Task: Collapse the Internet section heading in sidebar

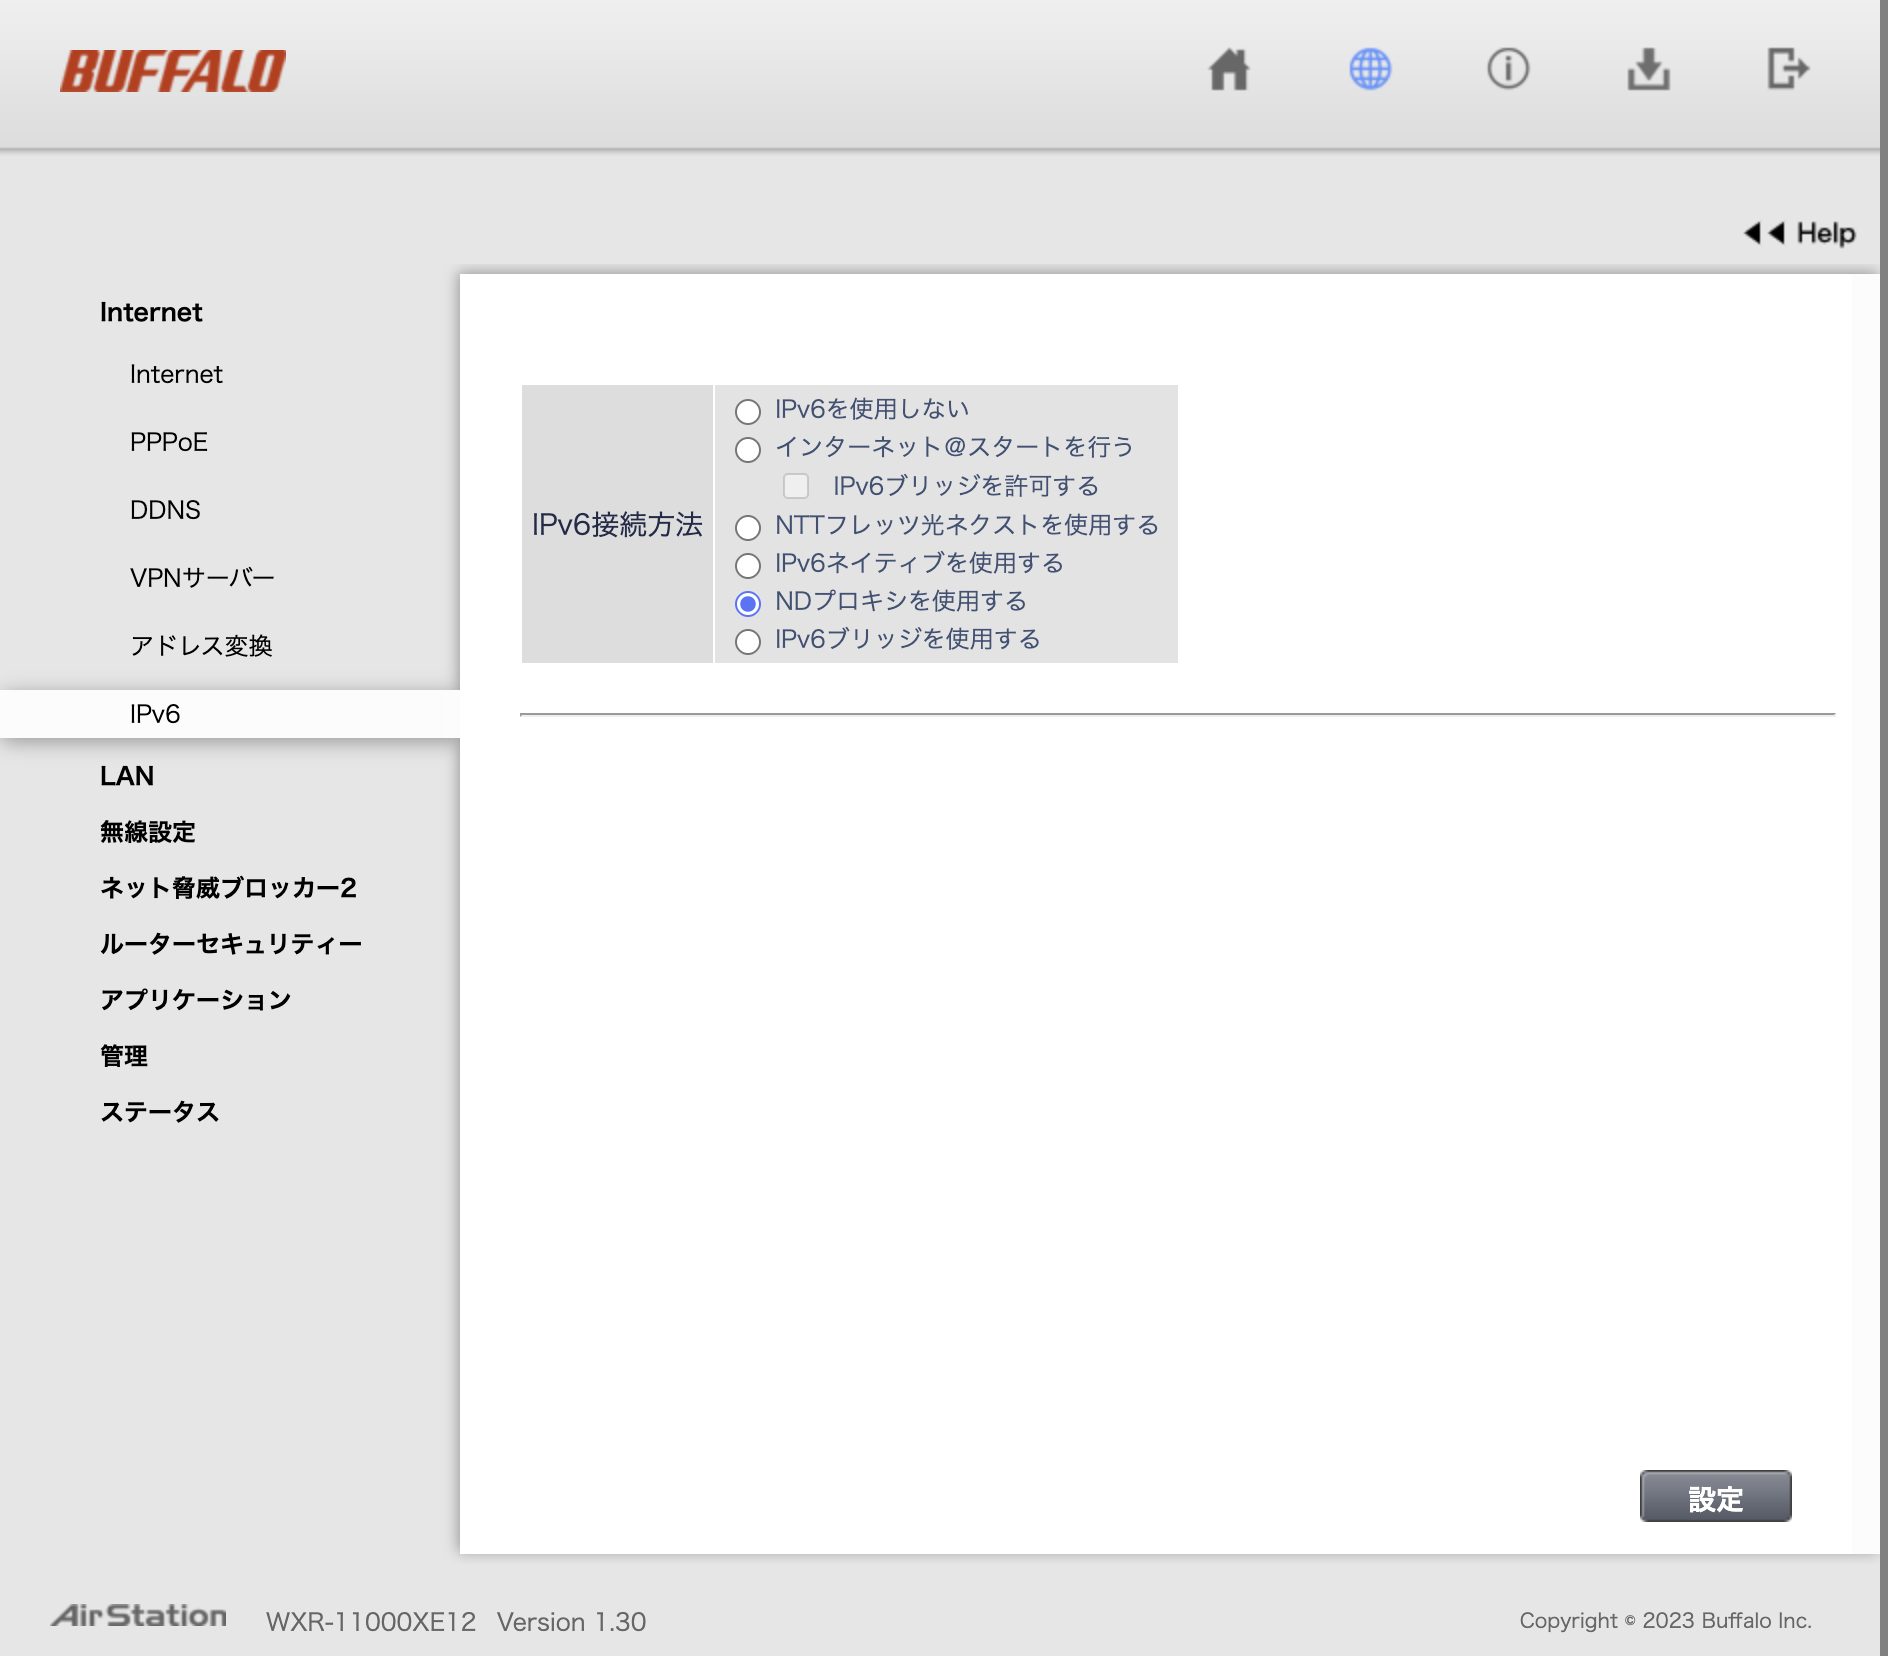Action: click(x=151, y=312)
